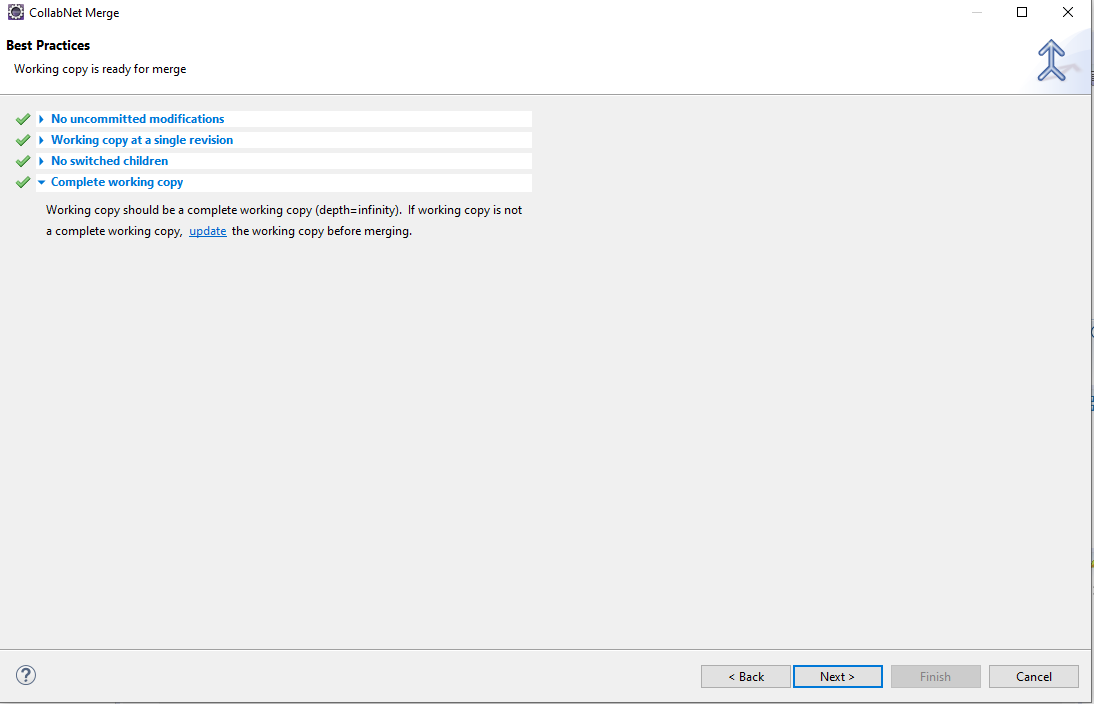Click green checkmark beside No switched children
This screenshot has height=704, width=1094.
point(23,161)
